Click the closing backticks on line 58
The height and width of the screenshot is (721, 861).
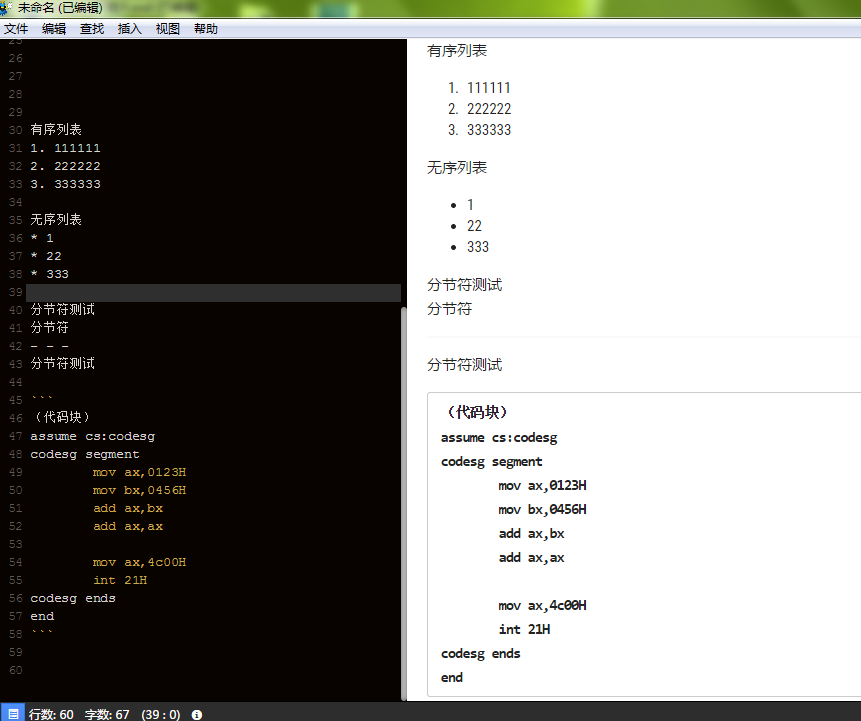pos(42,631)
